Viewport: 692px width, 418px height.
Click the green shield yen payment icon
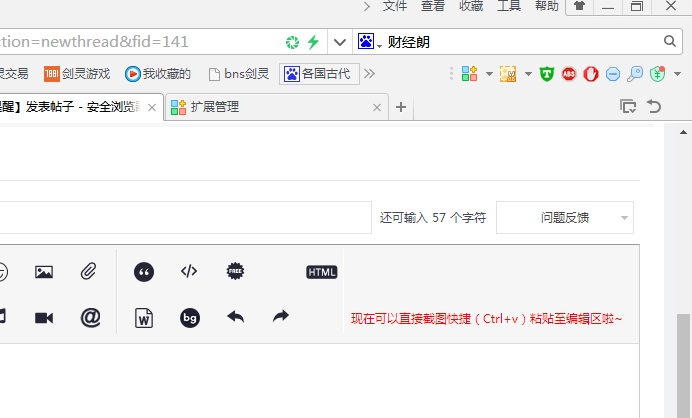click(658, 74)
